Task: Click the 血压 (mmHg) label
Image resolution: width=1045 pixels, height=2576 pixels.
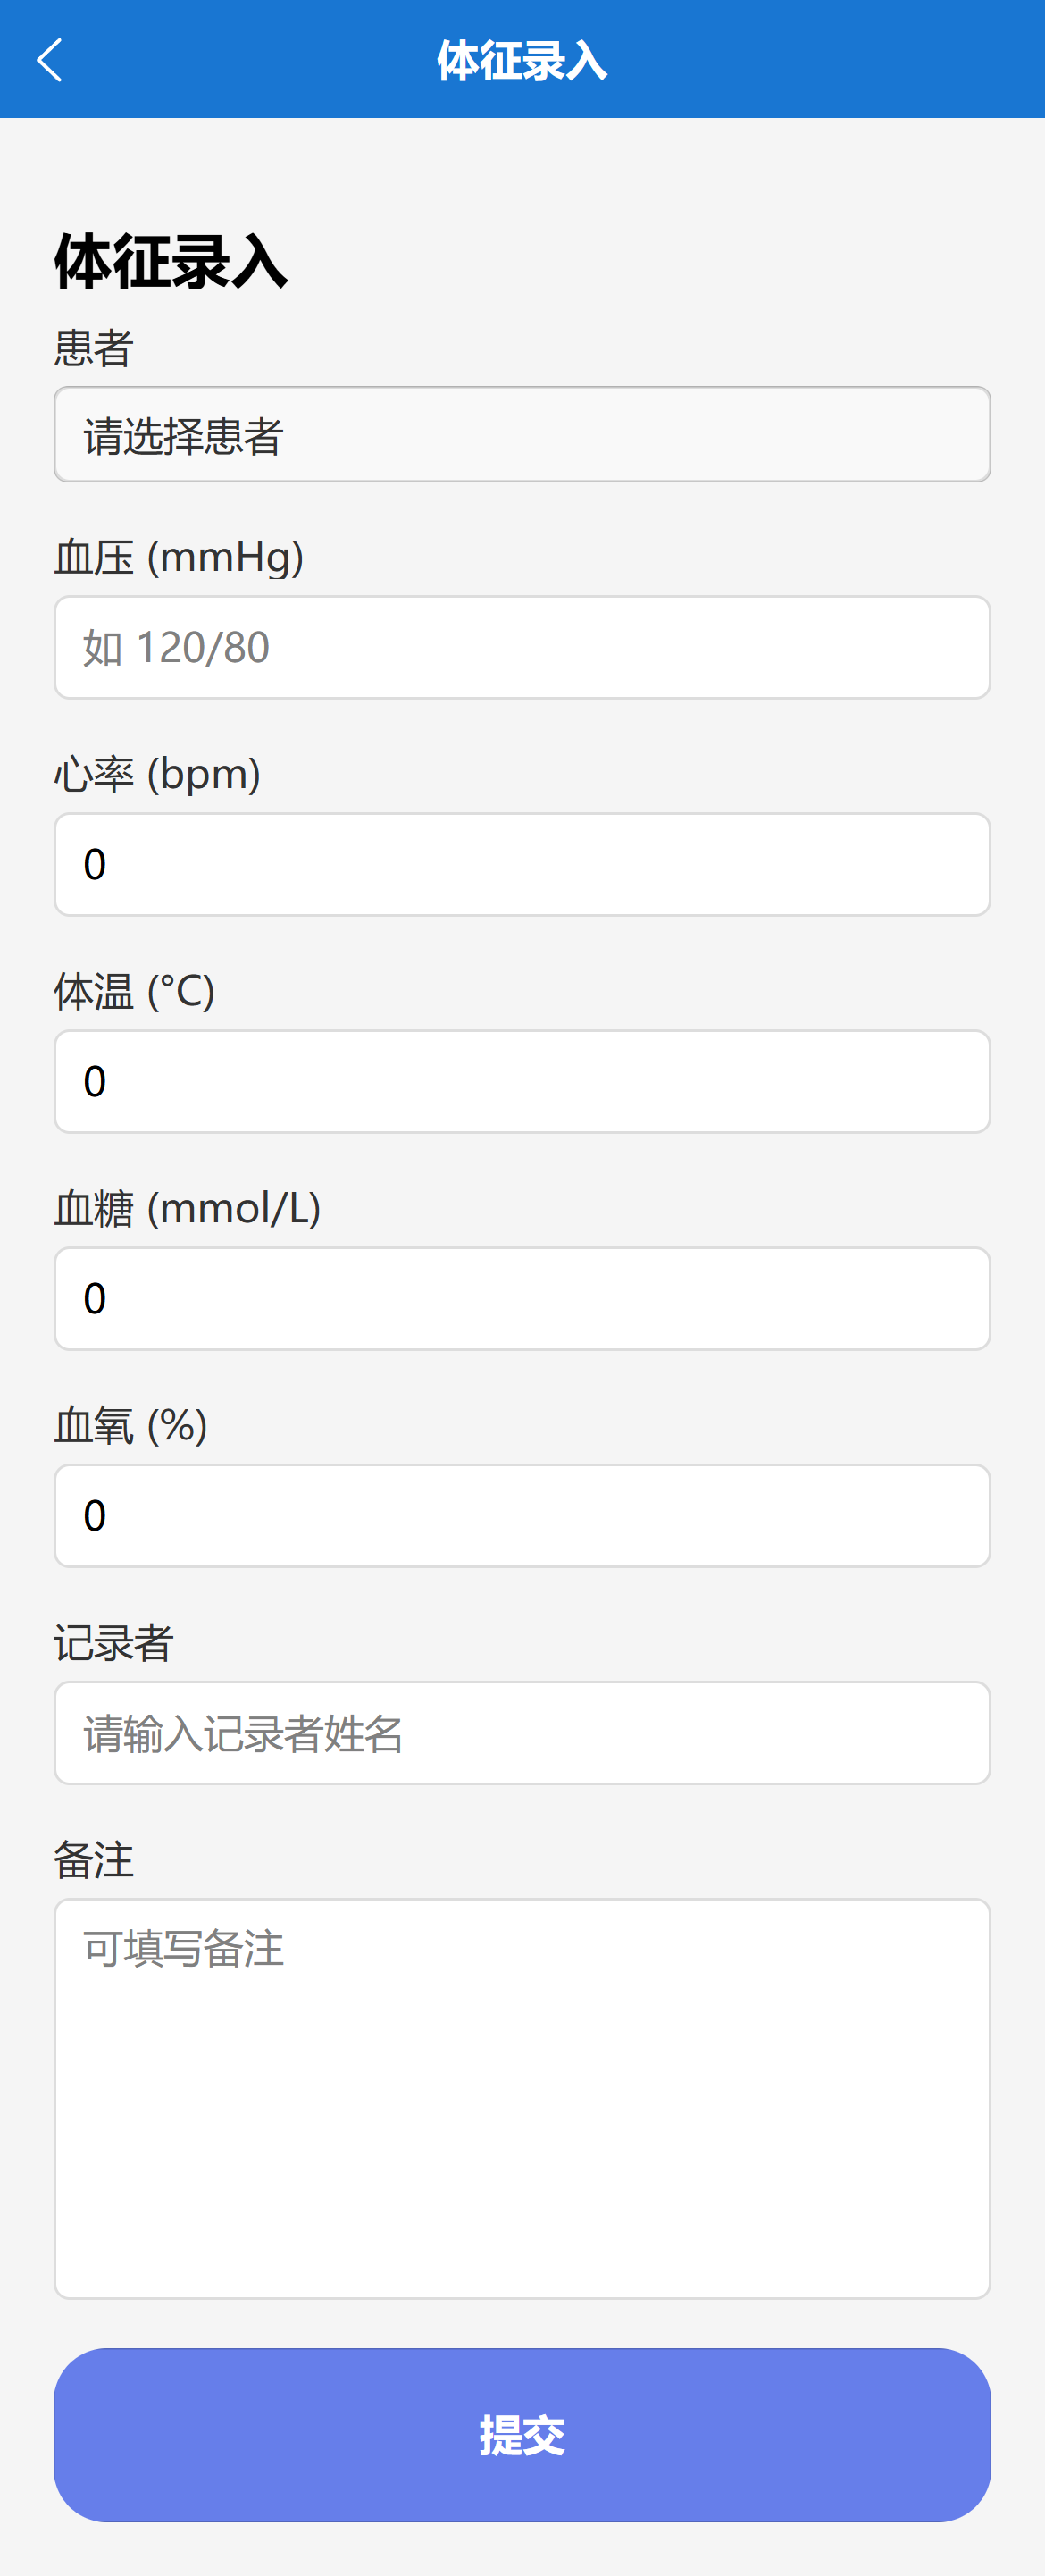Action: [x=179, y=557]
